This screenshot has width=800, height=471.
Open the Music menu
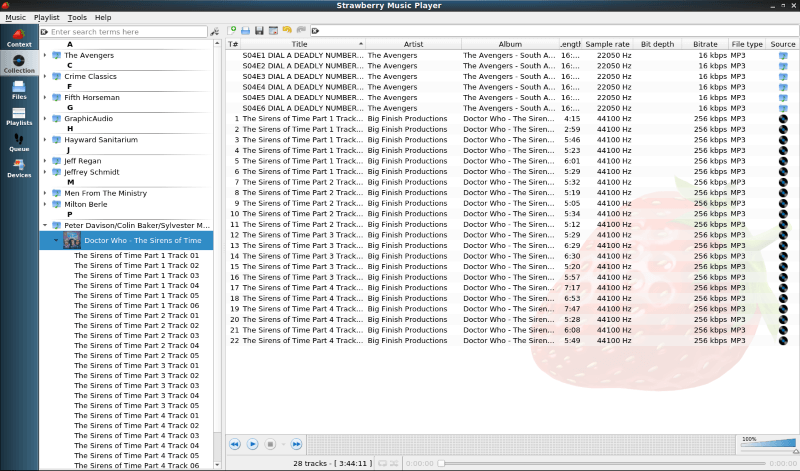coord(15,17)
